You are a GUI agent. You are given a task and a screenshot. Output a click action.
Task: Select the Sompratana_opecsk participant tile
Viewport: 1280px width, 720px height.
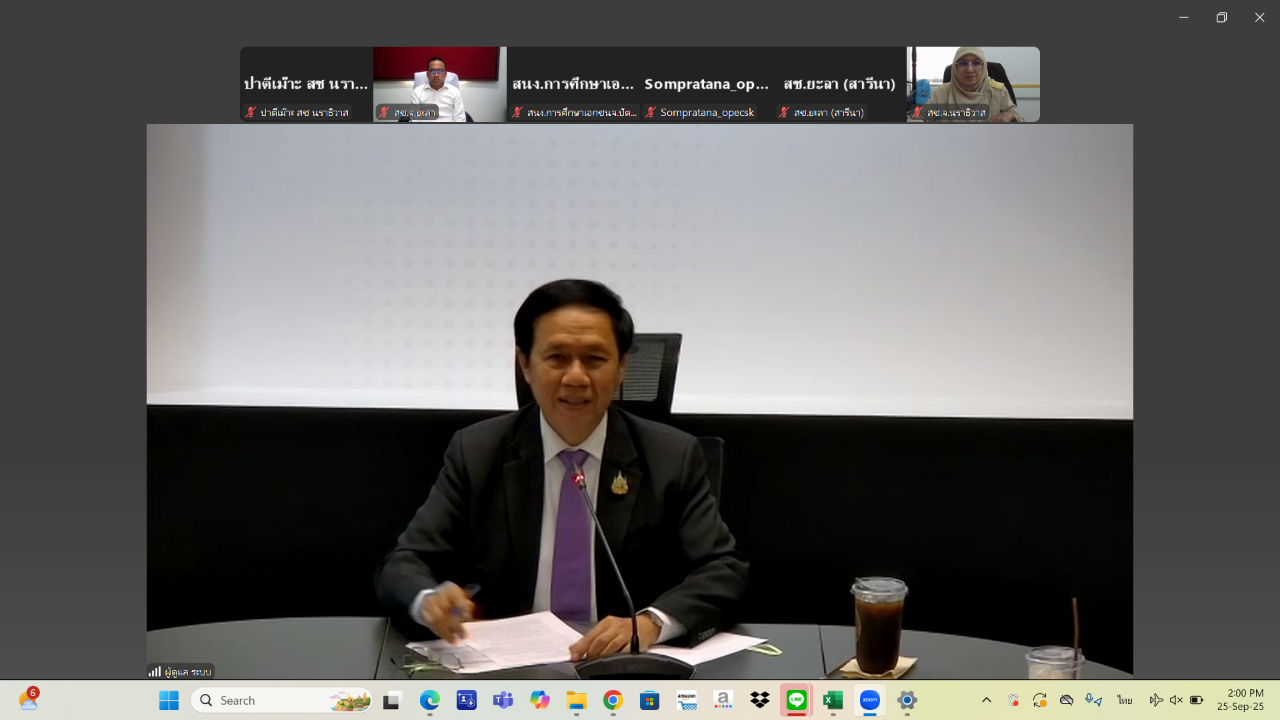(706, 85)
